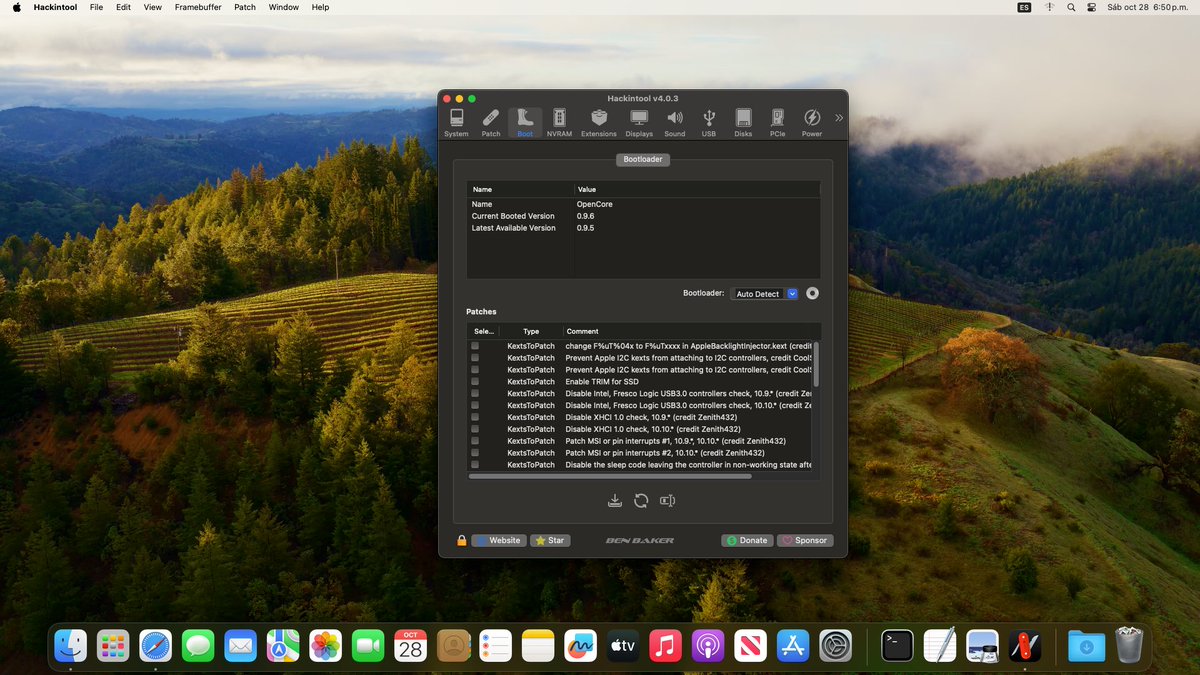Check the AppleBacklightInjector.kext patch
This screenshot has width=1200, height=675.
474,345
